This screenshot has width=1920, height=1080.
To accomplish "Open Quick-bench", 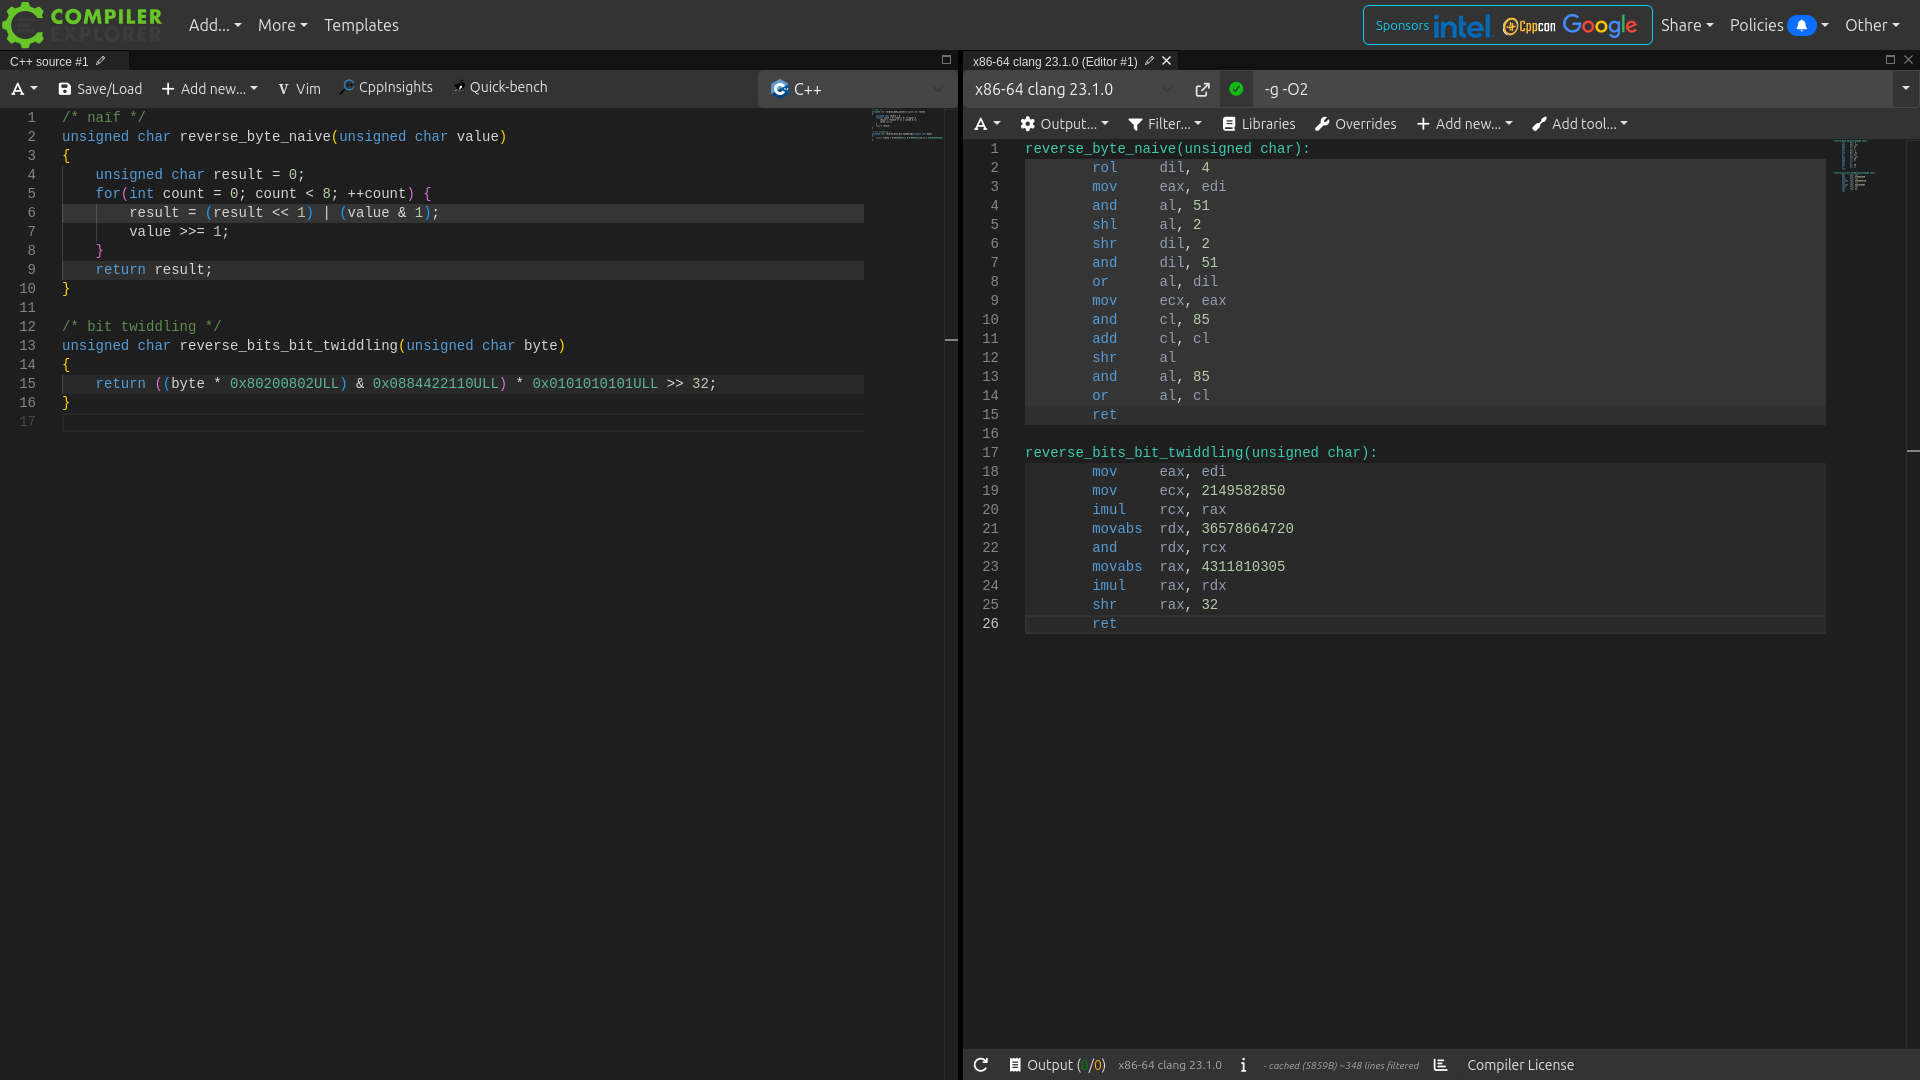I will (x=499, y=87).
